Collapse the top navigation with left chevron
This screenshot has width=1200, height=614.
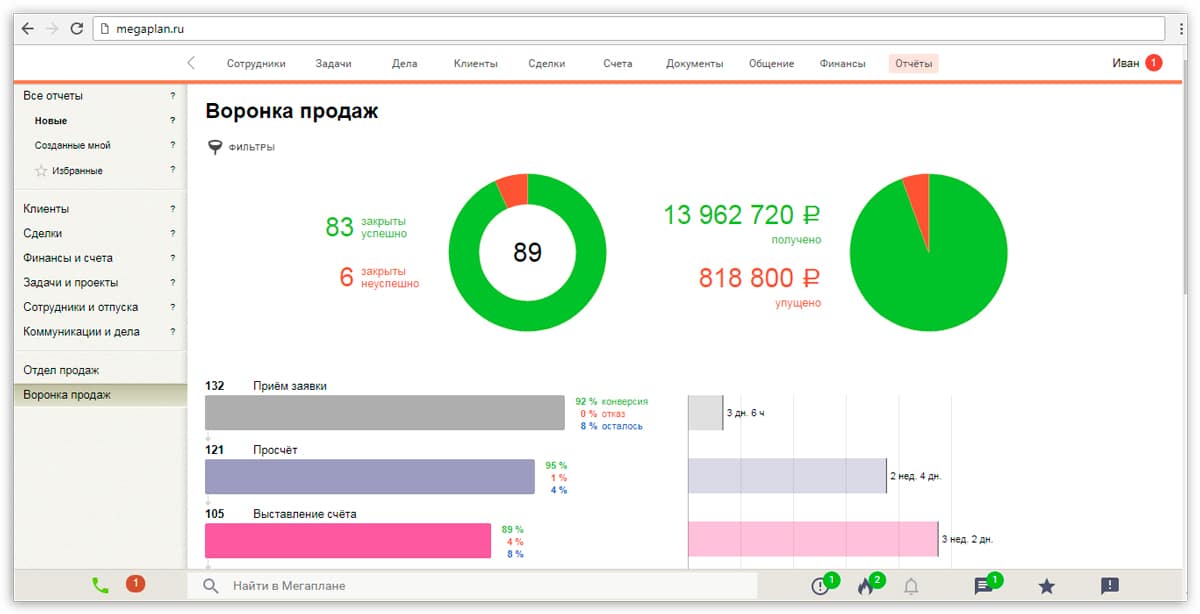point(191,63)
